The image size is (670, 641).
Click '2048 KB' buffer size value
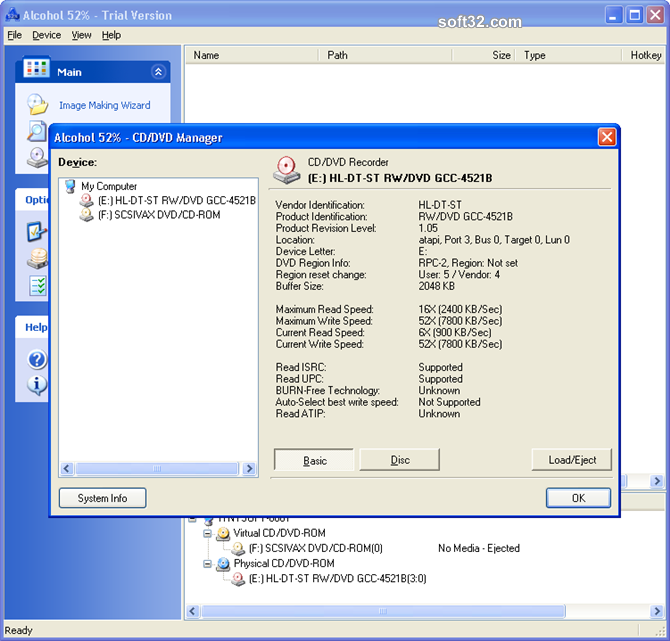click(436, 286)
